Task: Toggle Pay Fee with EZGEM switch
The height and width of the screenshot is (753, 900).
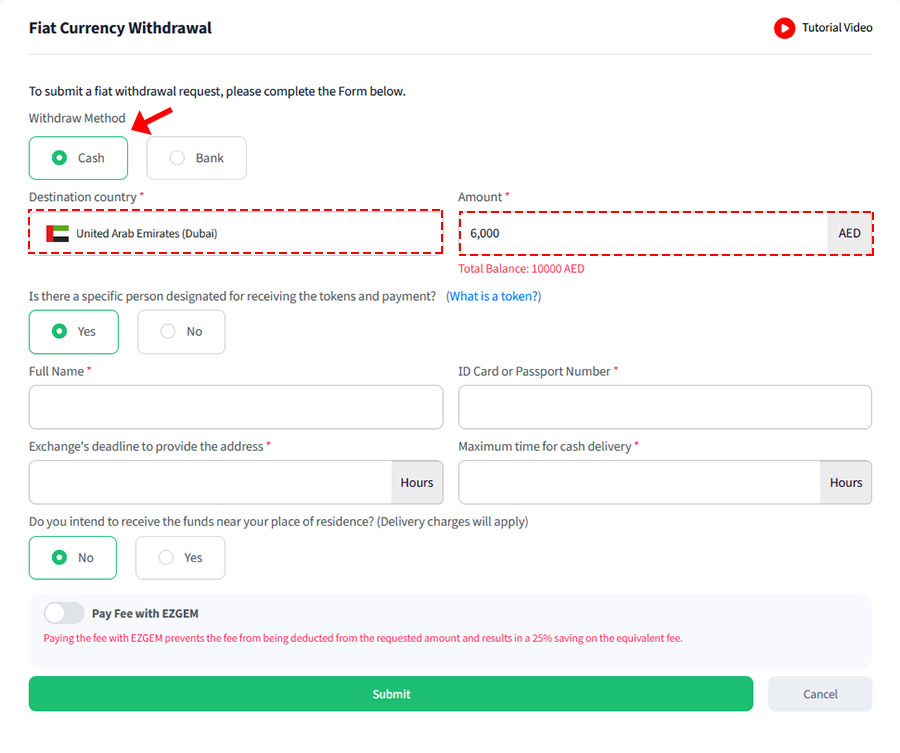Action: (x=64, y=613)
